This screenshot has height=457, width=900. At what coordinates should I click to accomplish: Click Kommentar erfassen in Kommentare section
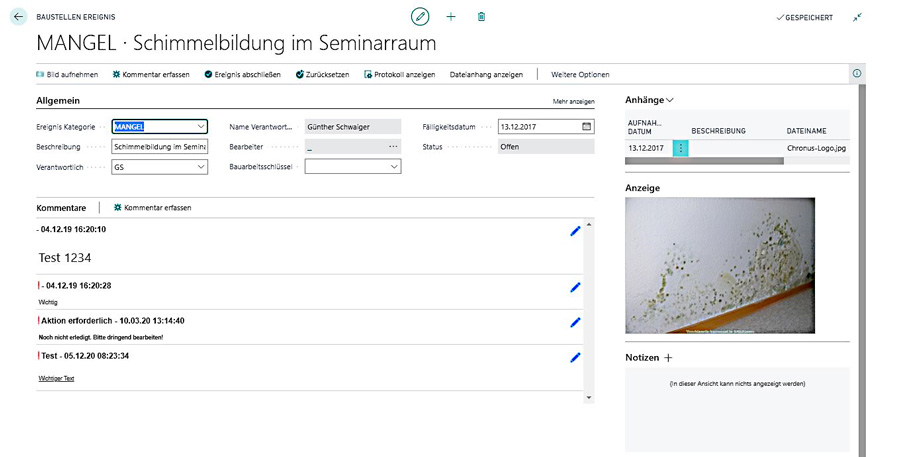pyautogui.click(x=153, y=208)
